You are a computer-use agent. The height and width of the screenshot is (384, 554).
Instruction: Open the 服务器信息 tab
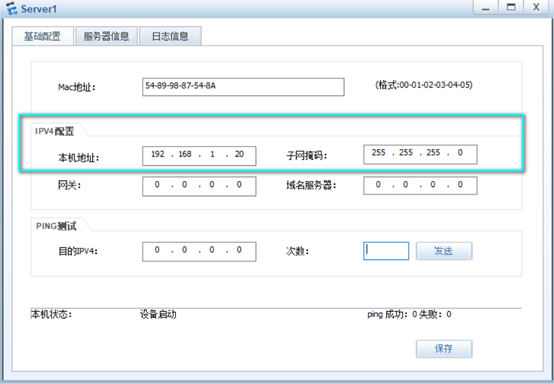click(x=106, y=36)
